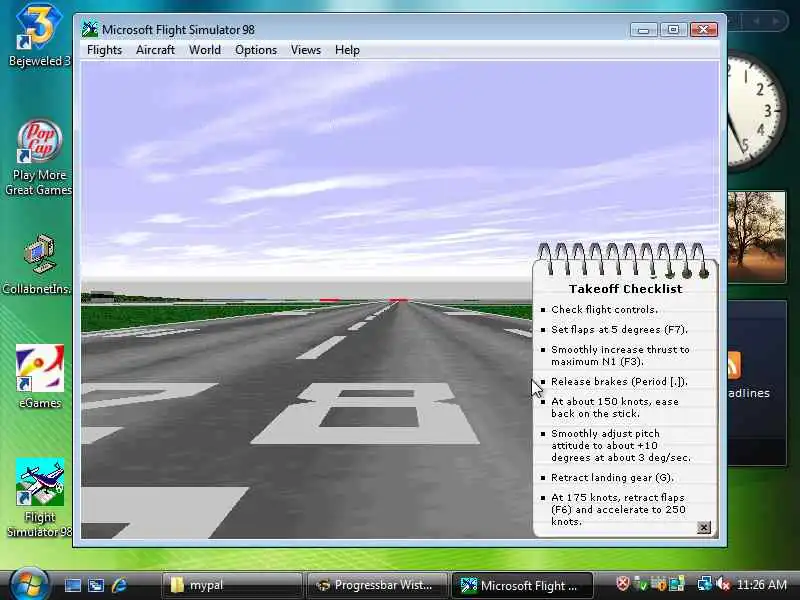Click 'Retract landing gear (G)' item

click(x=612, y=478)
